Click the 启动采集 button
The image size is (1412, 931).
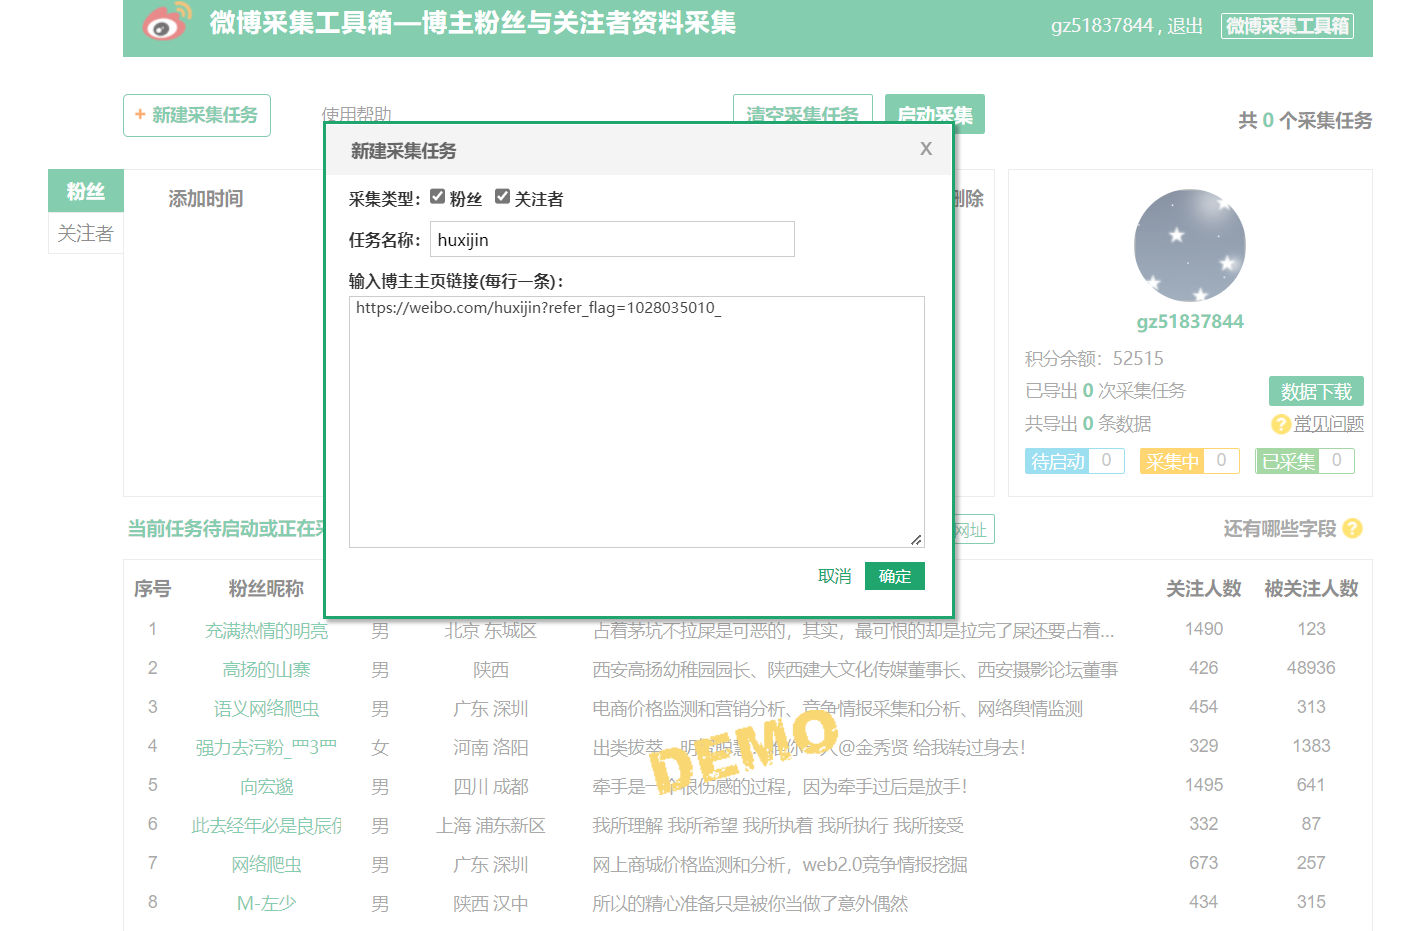(935, 114)
